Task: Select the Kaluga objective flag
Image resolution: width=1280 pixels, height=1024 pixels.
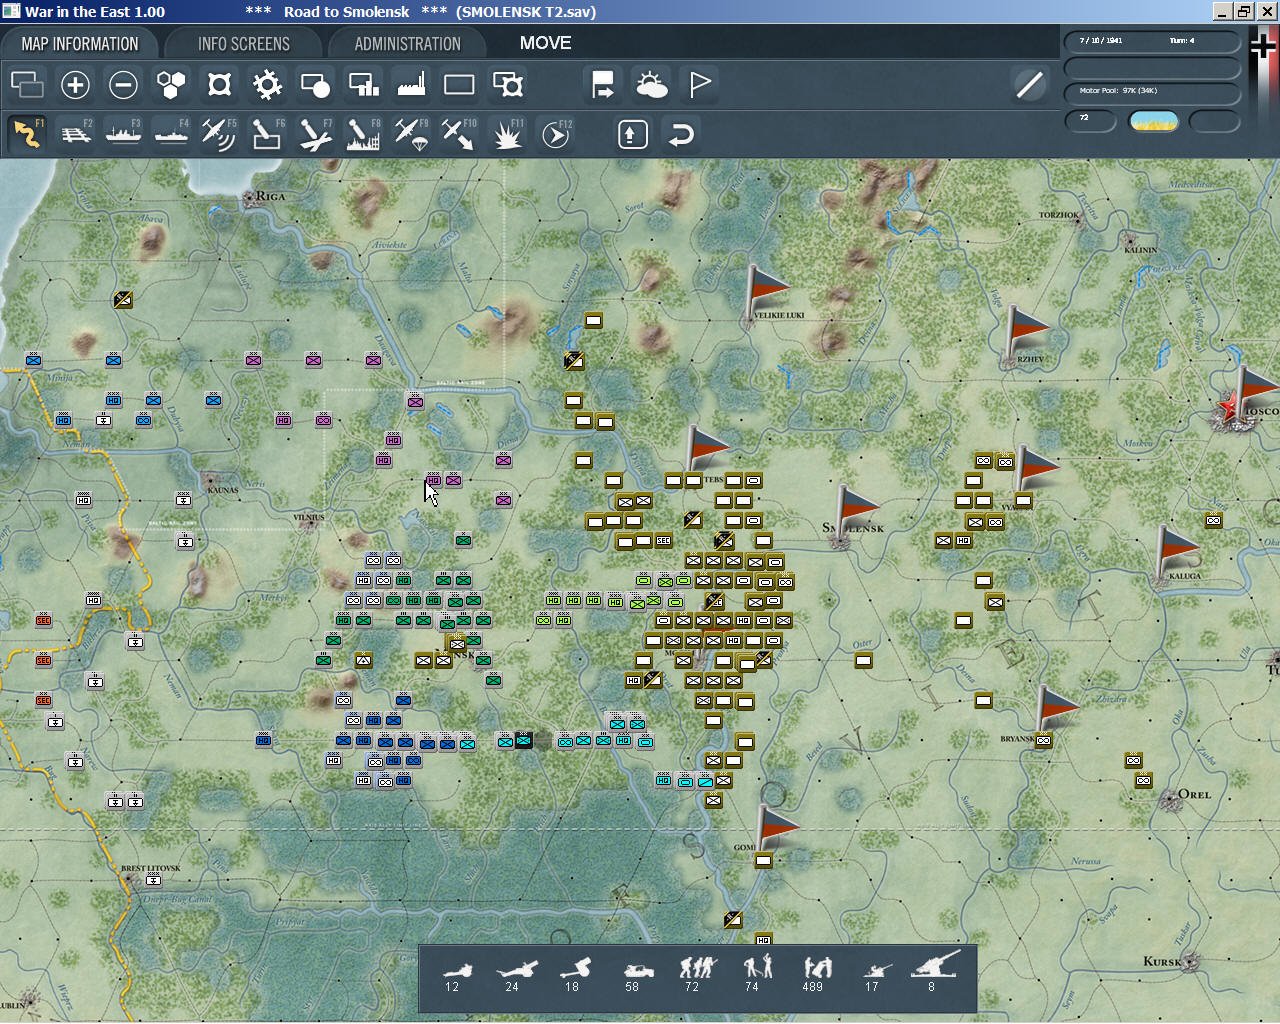Action: pos(1177,553)
